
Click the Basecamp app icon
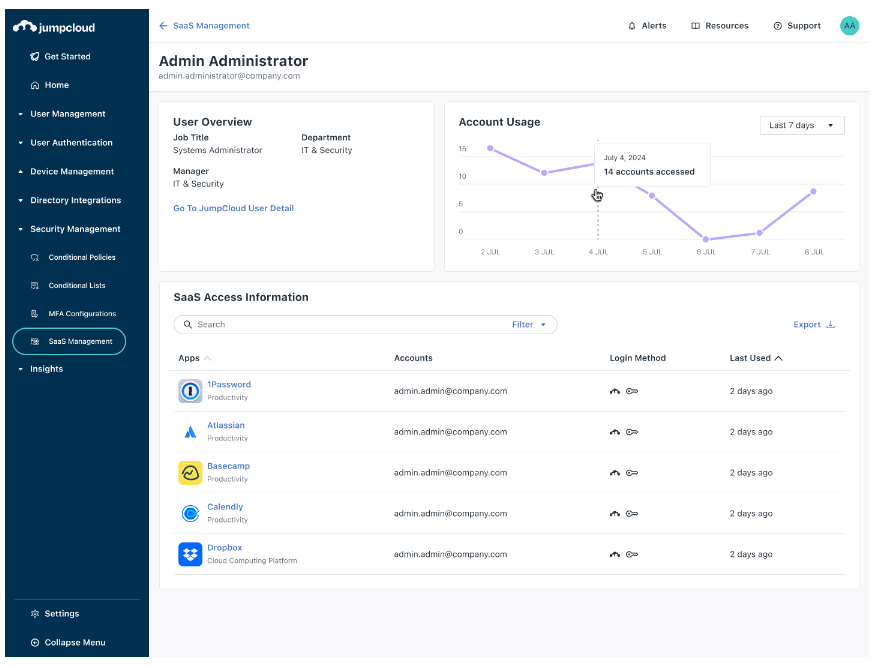pyautogui.click(x=190, y=473)
